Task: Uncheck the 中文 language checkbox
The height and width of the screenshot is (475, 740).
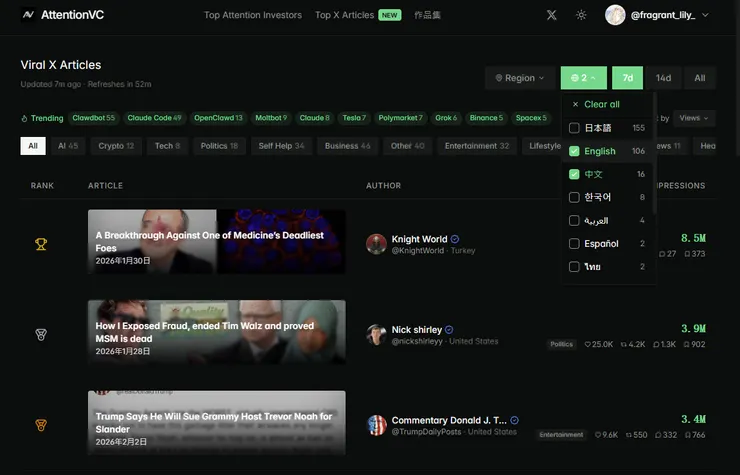Action: (574, 174)
